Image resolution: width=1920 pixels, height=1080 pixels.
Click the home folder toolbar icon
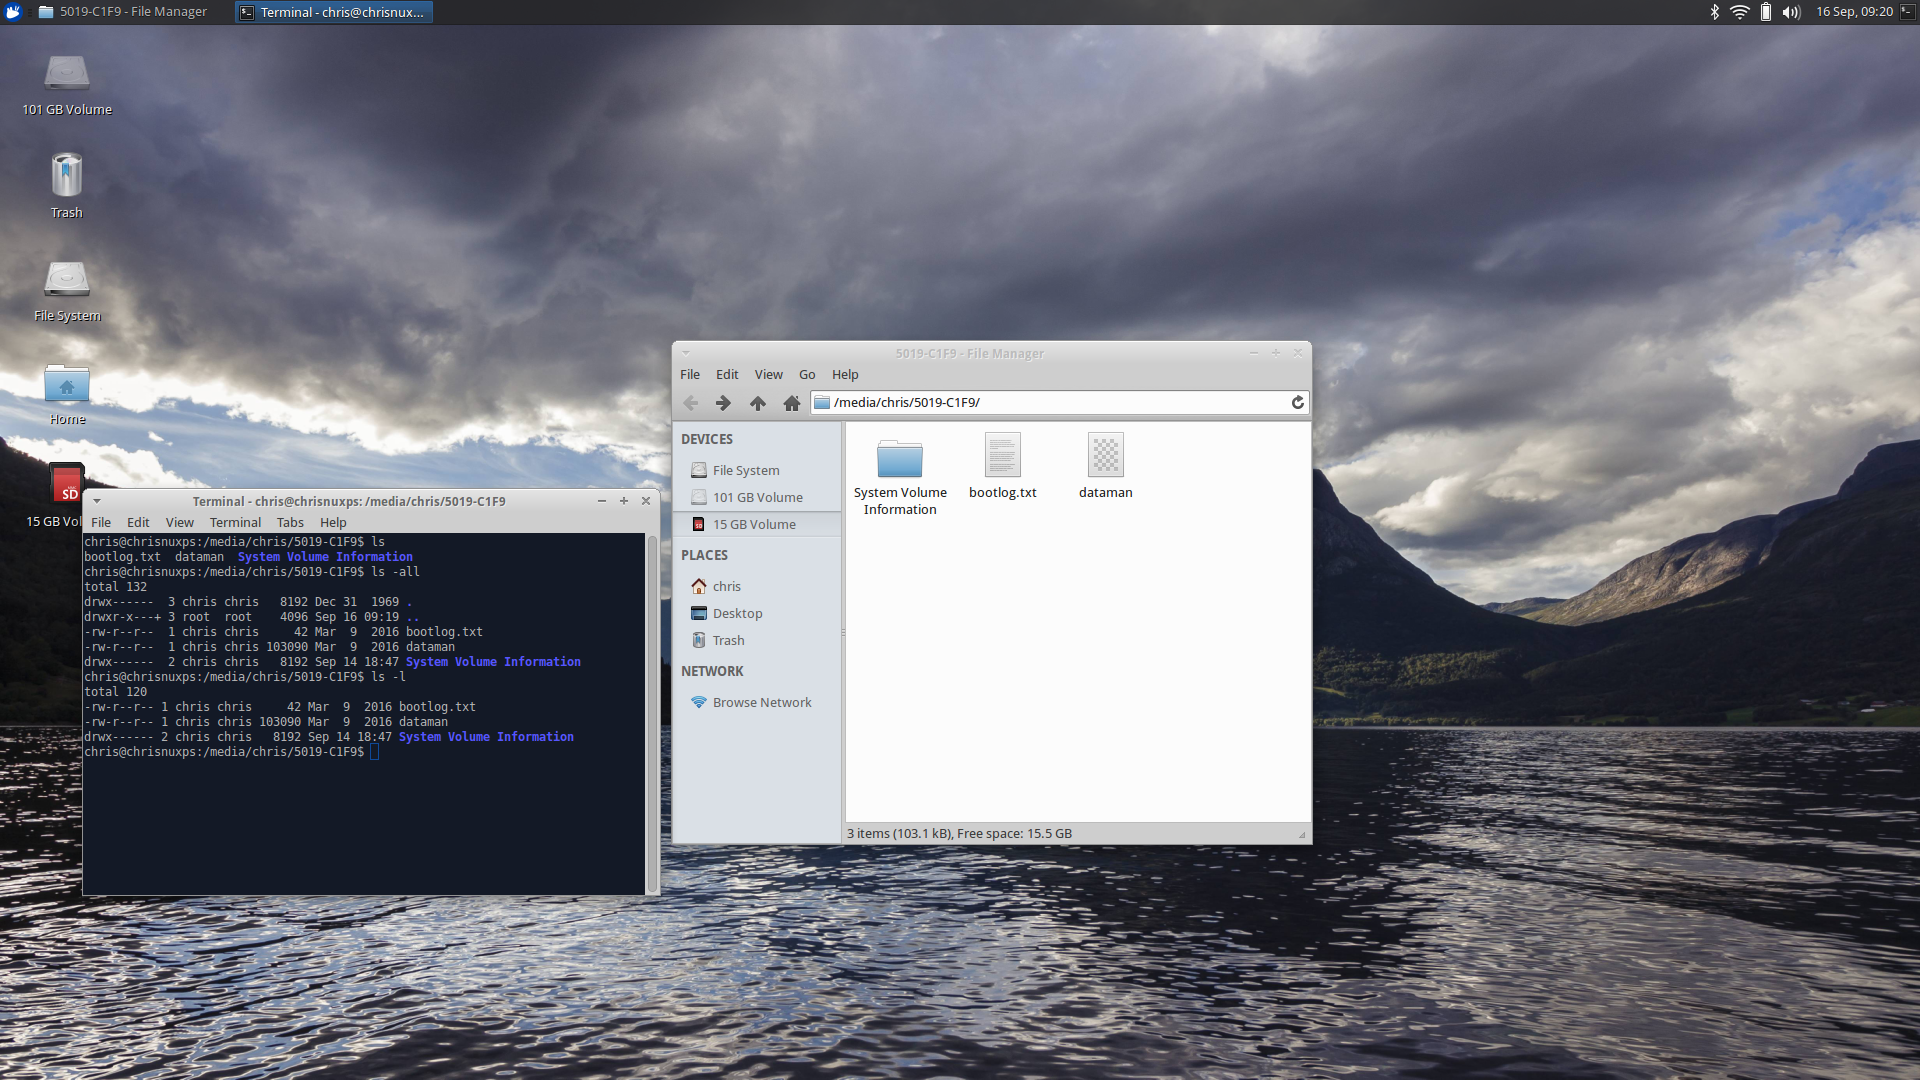(x=792, y=403)
